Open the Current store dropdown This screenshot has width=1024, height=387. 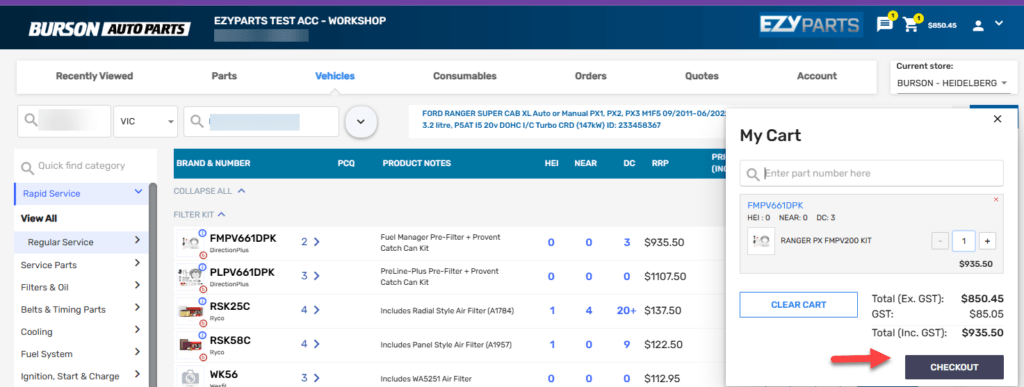pyautogui.click(x=952, y=84)
